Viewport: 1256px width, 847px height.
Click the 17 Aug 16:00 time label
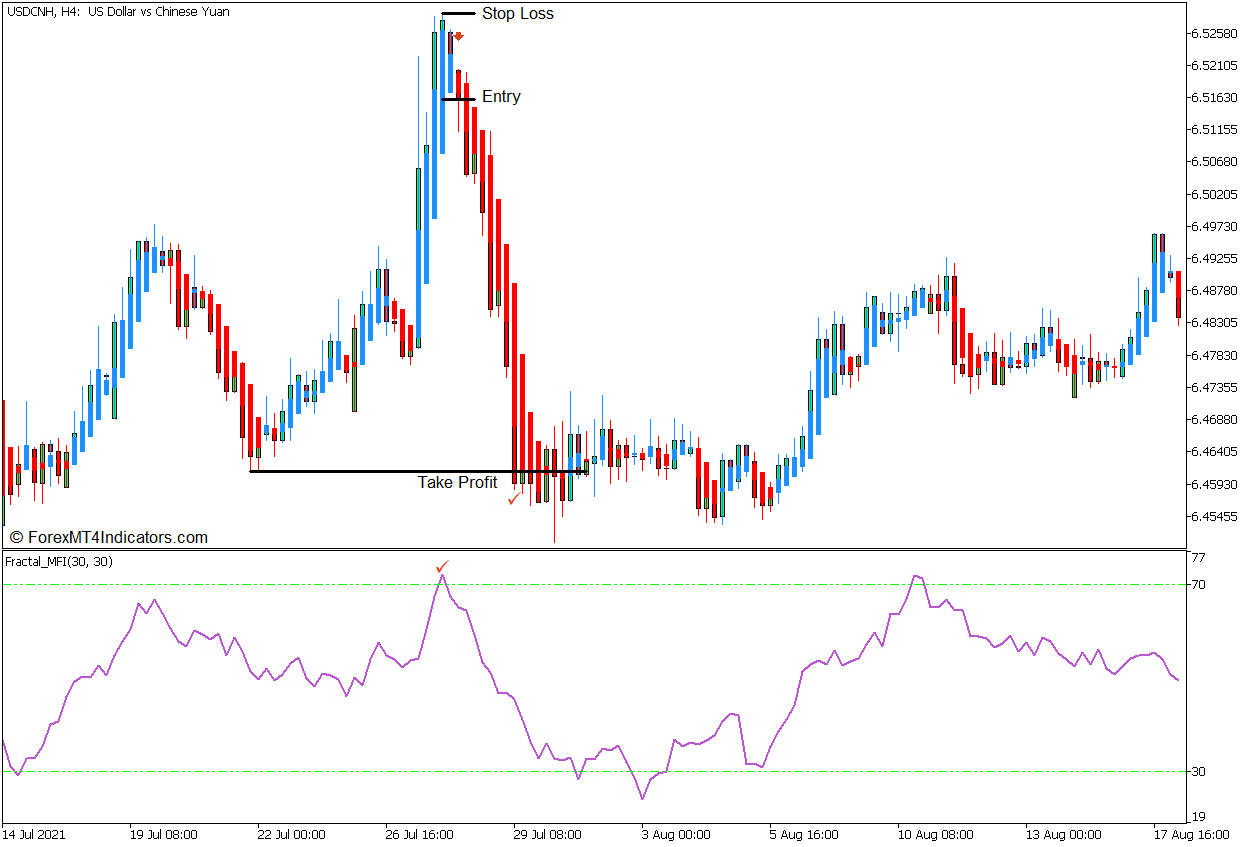click(x=1191, y=834)
